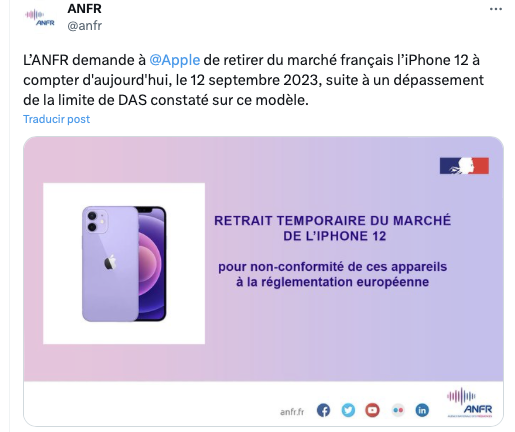Open the three-dot more options menu
The image size is (515, 432).
pos(495,9)
